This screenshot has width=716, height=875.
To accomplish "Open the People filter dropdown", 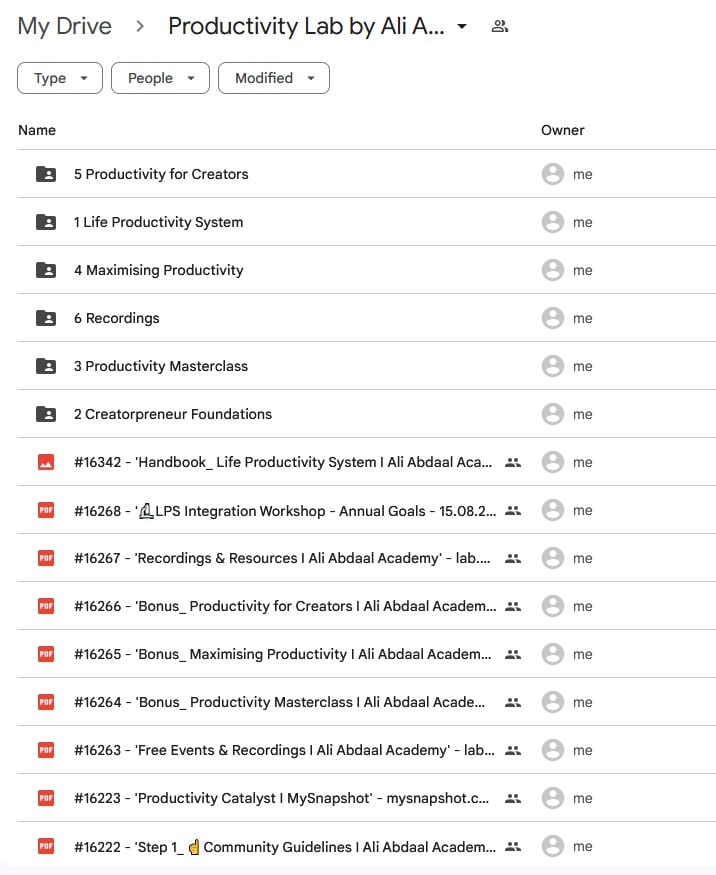I will pyautogui.click(x=160, y=78).
